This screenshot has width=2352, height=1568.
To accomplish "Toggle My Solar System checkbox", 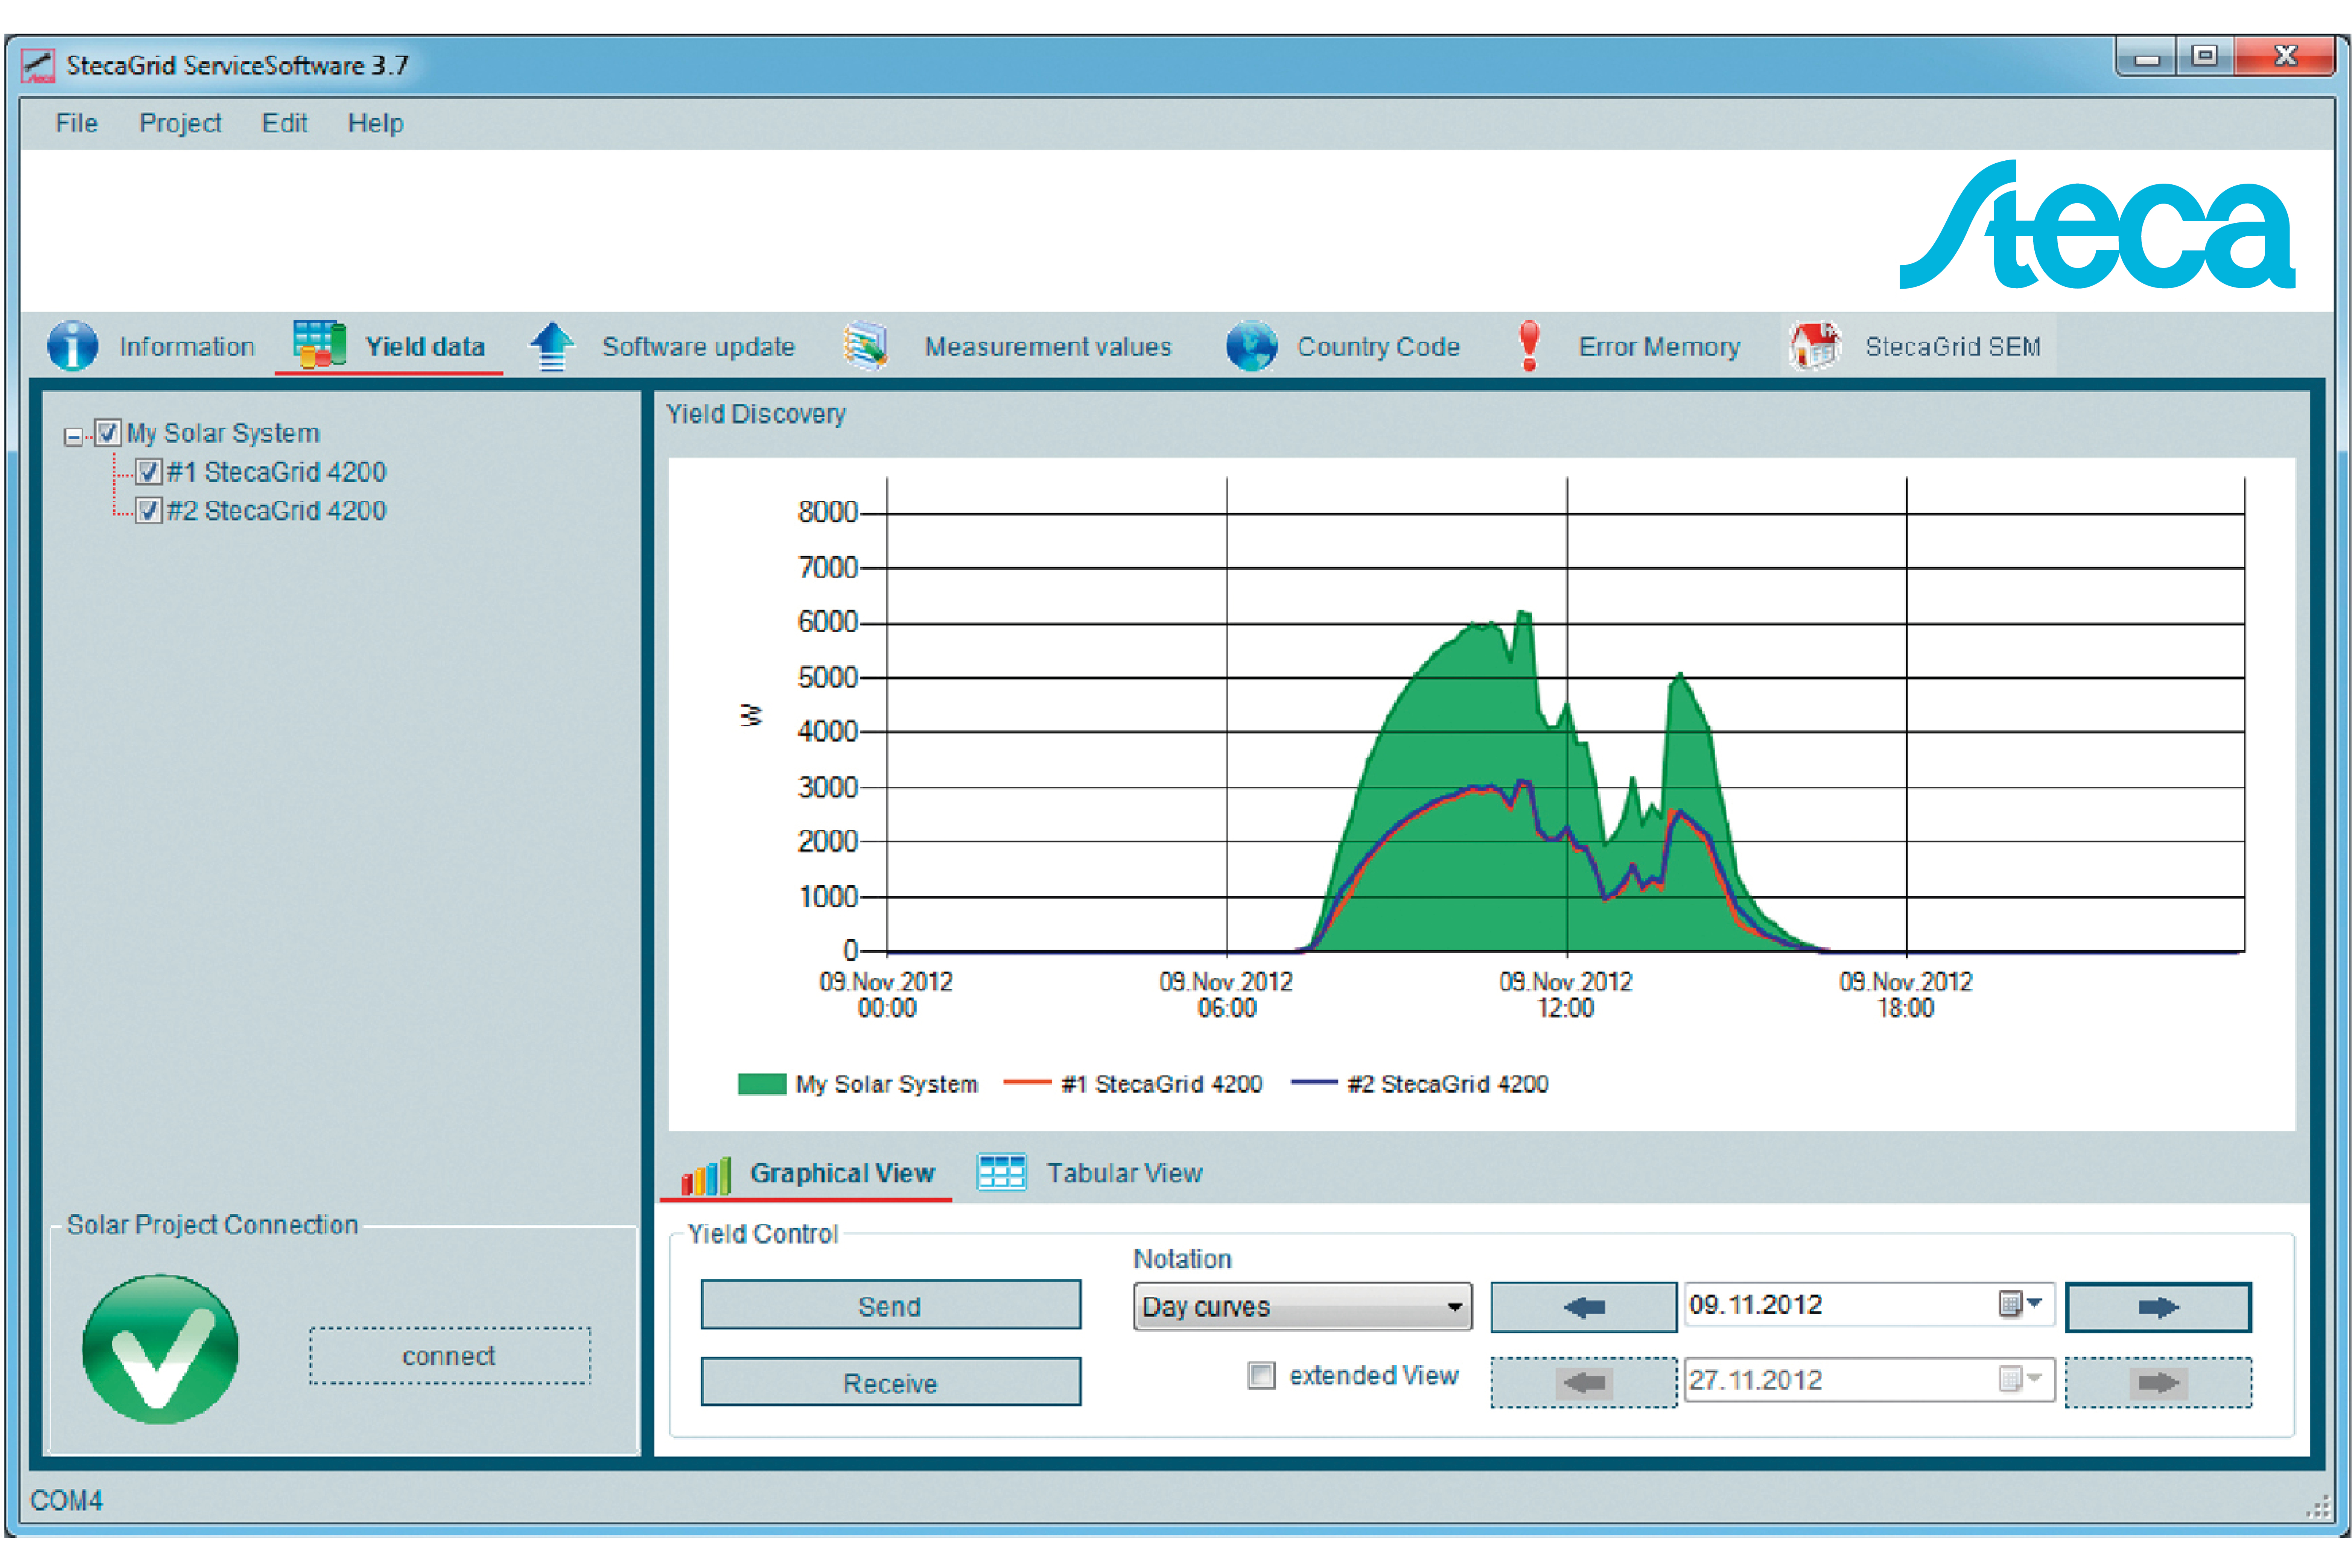I will click(x=108, y=433).
